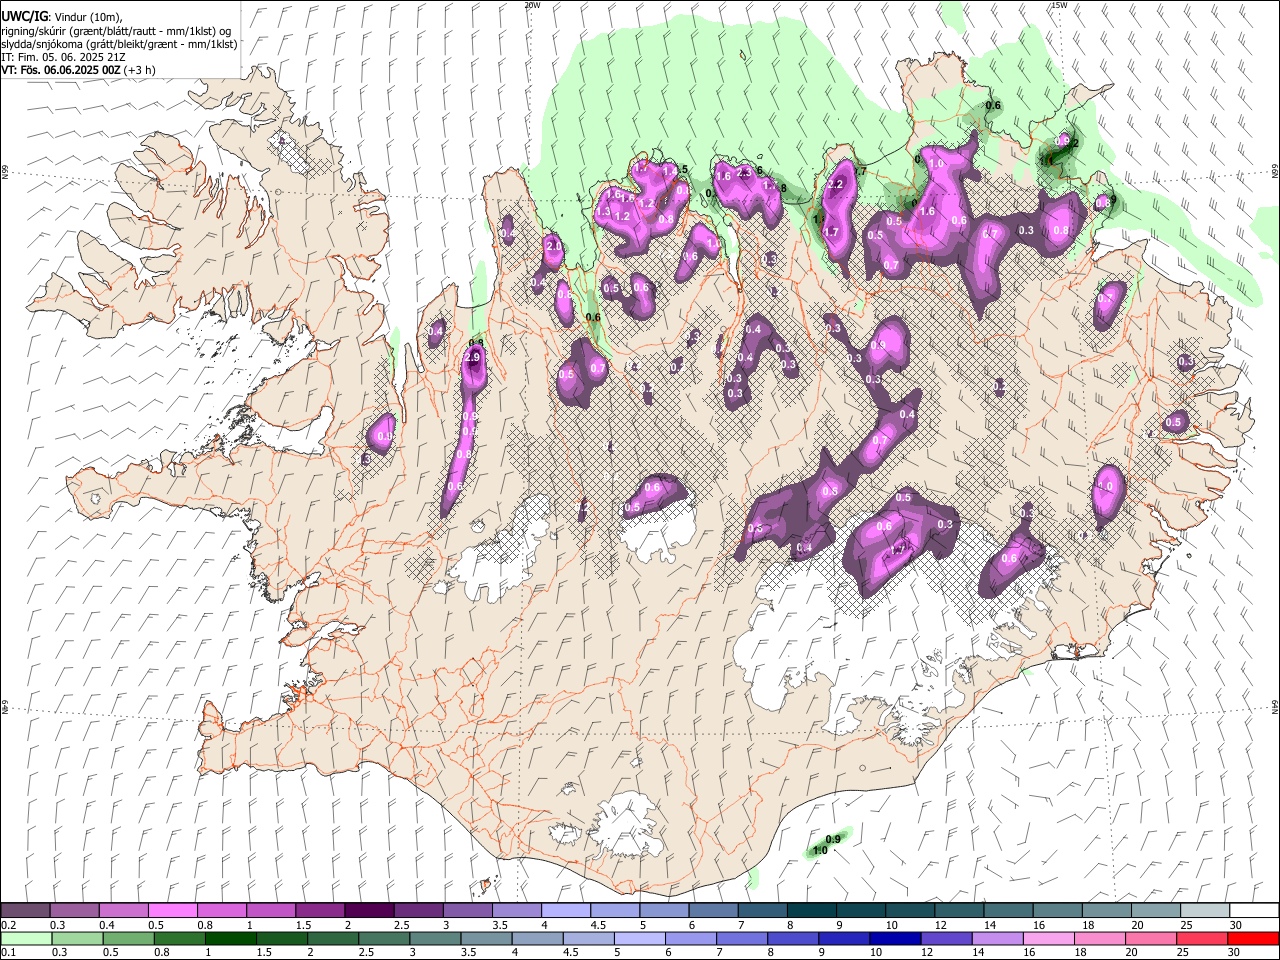
Task: Click the 'VT: Fös. 06.06.2025 00Z' valid time
Action: (x=61, y=70)
